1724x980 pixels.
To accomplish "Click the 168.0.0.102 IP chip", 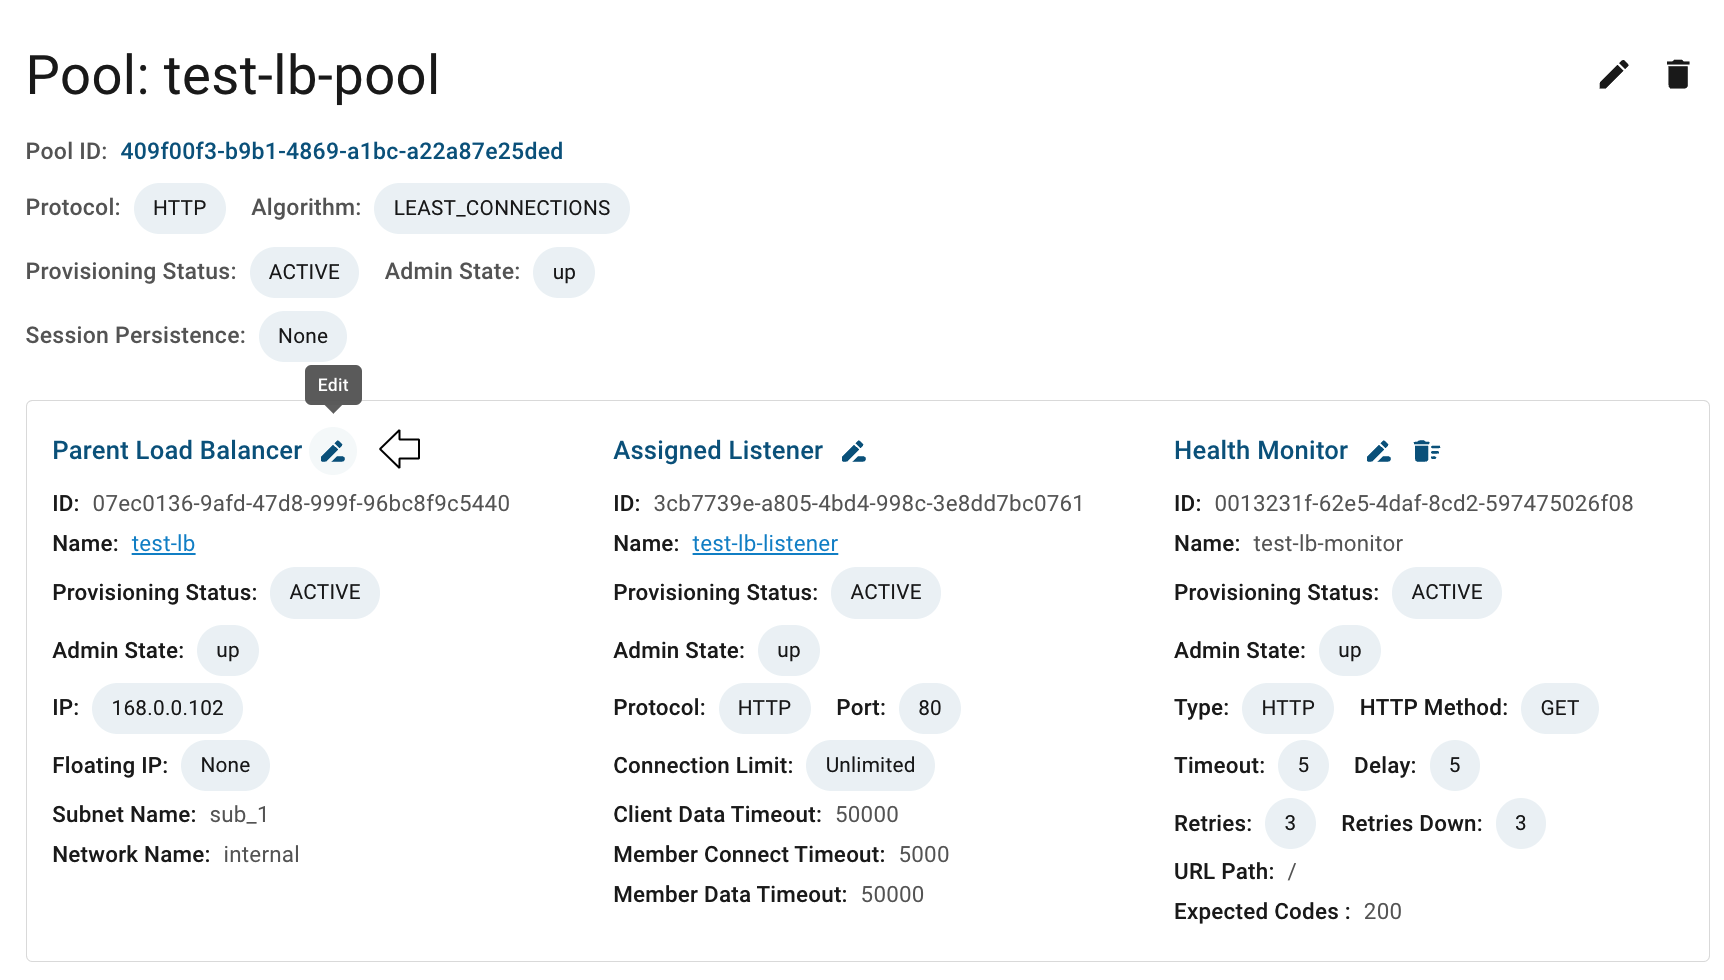I will [167, 708].
